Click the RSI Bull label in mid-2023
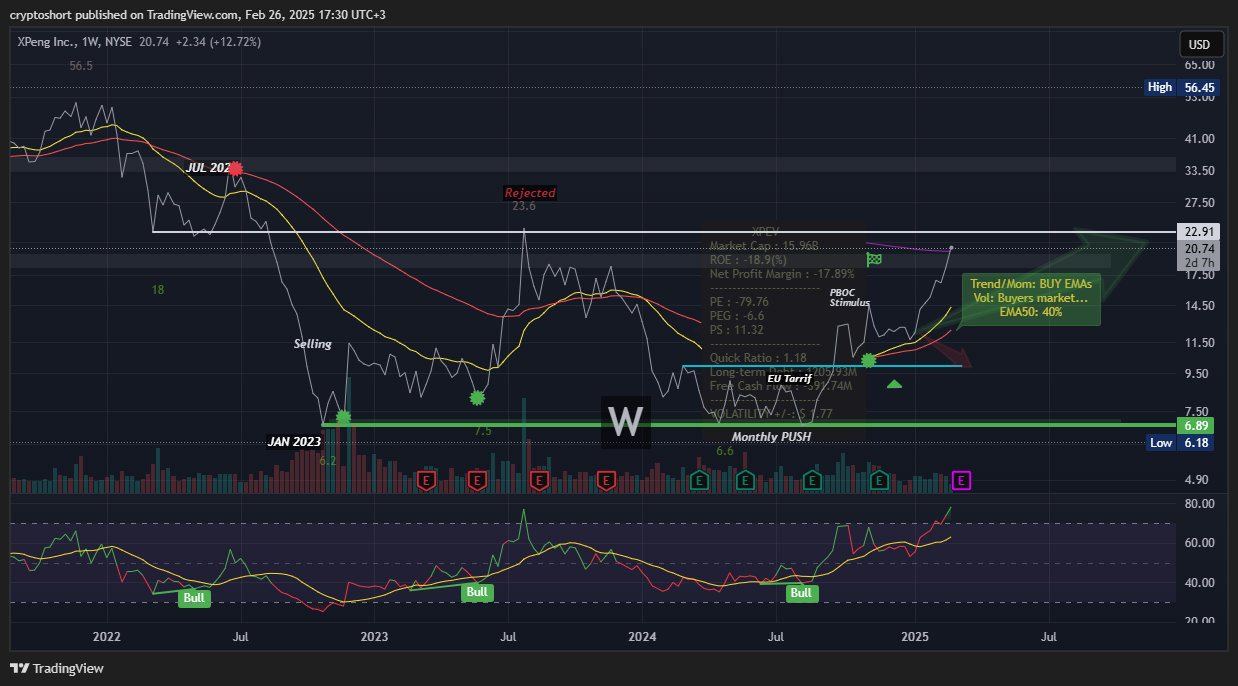Screen dimensions: 1238x686 pyautogui.click(x=477, y=592)
